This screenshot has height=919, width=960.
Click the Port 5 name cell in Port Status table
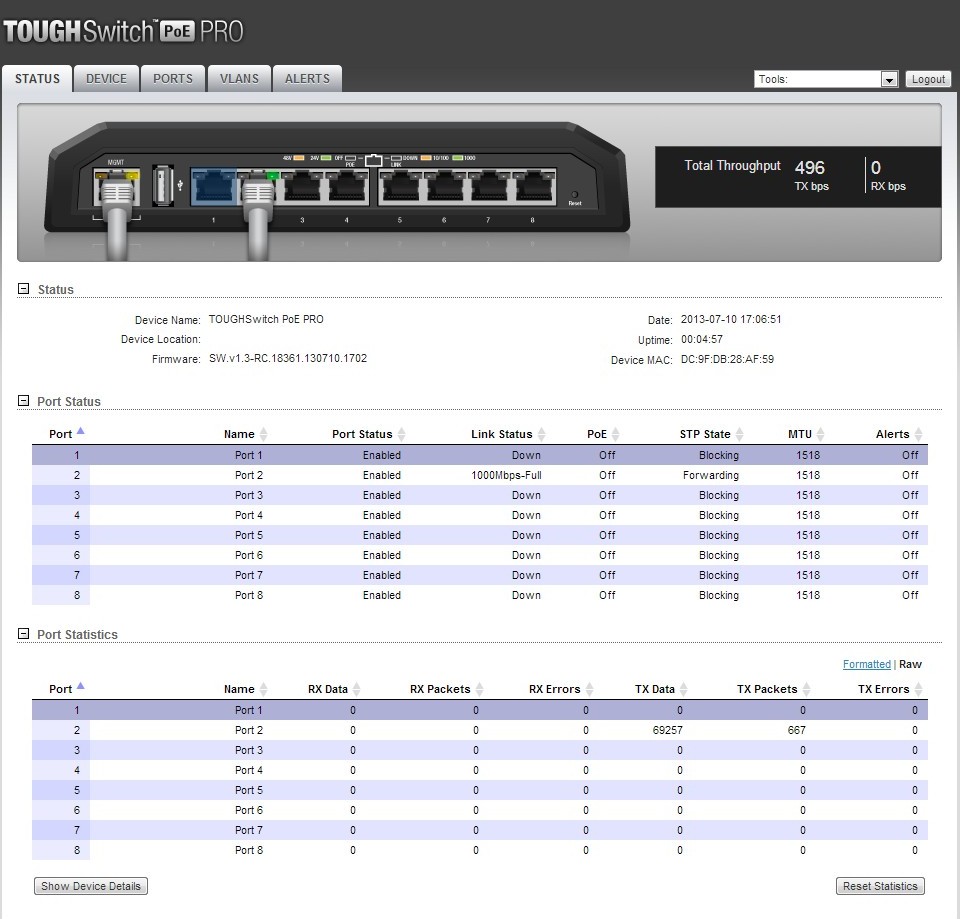[249, 535]
